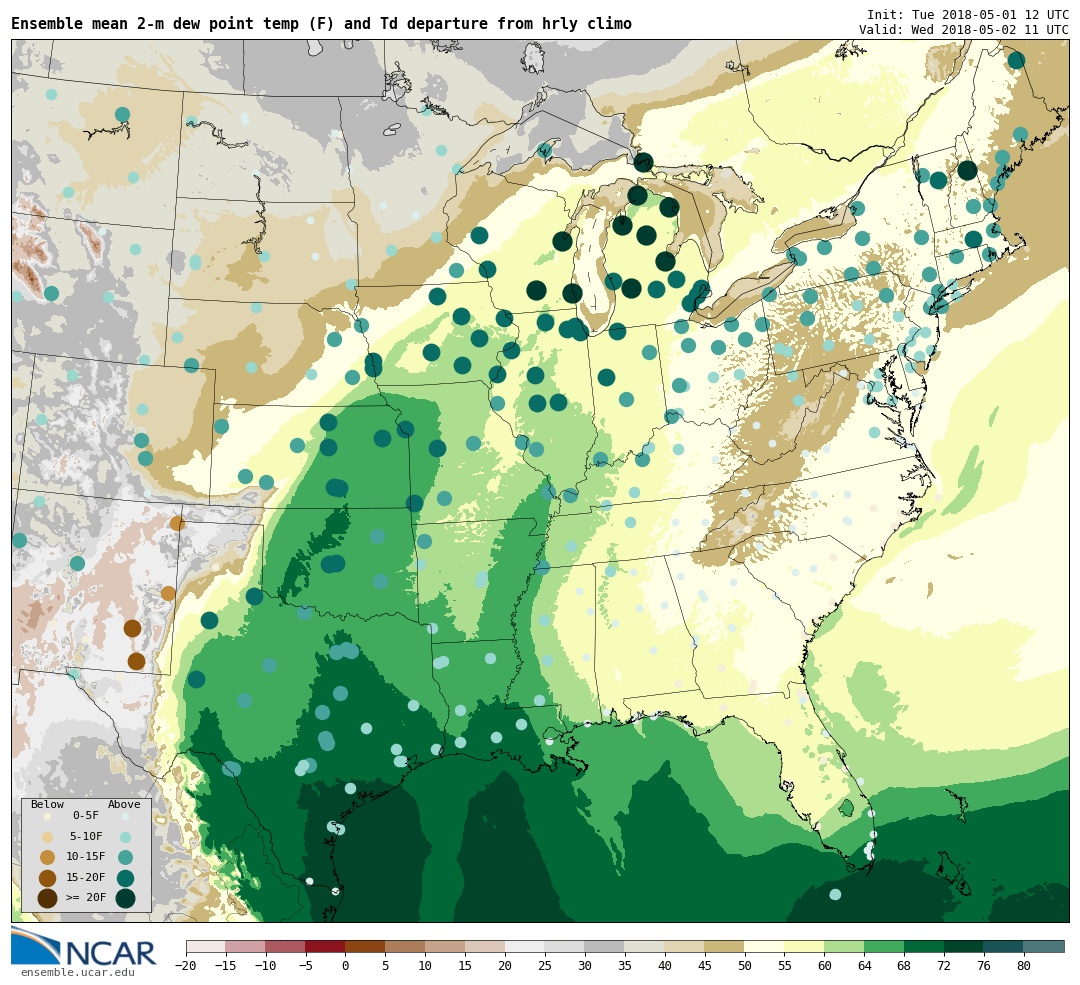1080x985 pixels.
Task: Pick the colorbar swatch between 76 and 80
Action: pos(1004,946)
